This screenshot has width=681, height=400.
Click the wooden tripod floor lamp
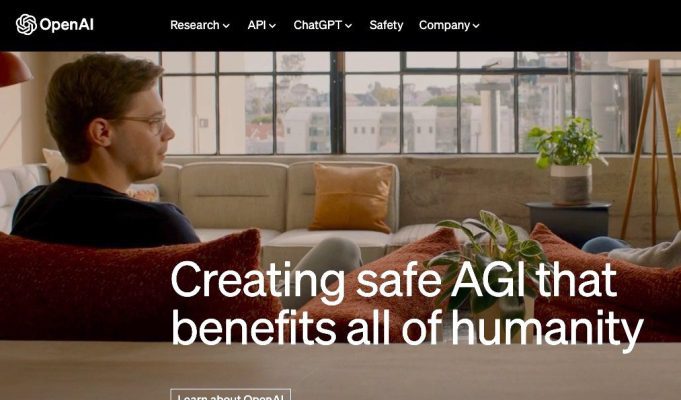(649, 148)
